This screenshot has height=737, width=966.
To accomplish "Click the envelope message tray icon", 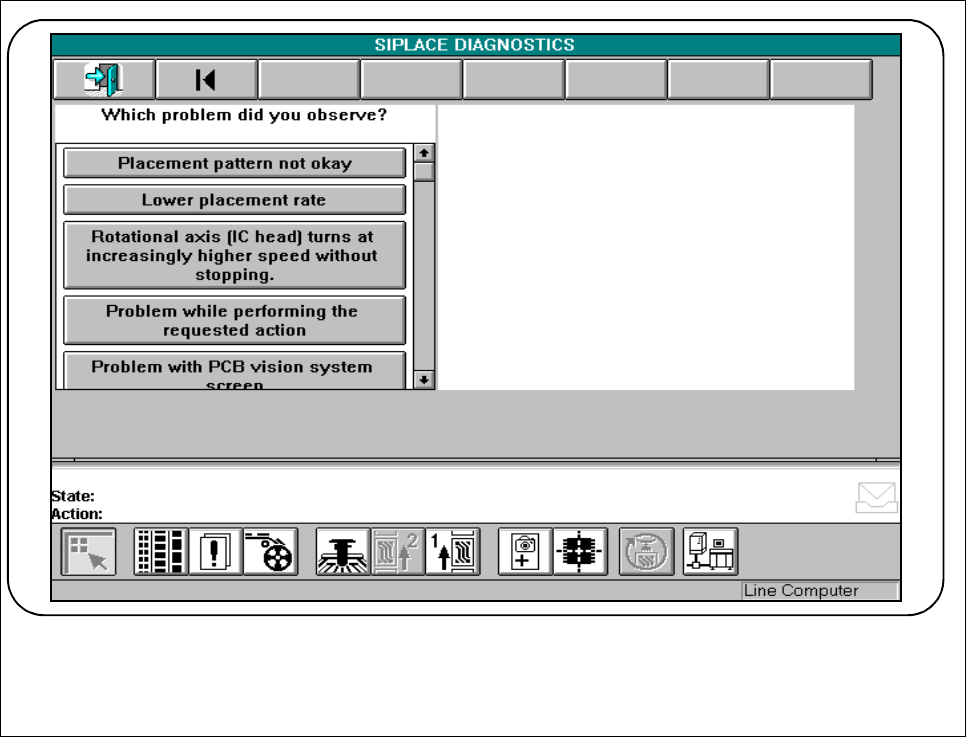I will [877, 498].
